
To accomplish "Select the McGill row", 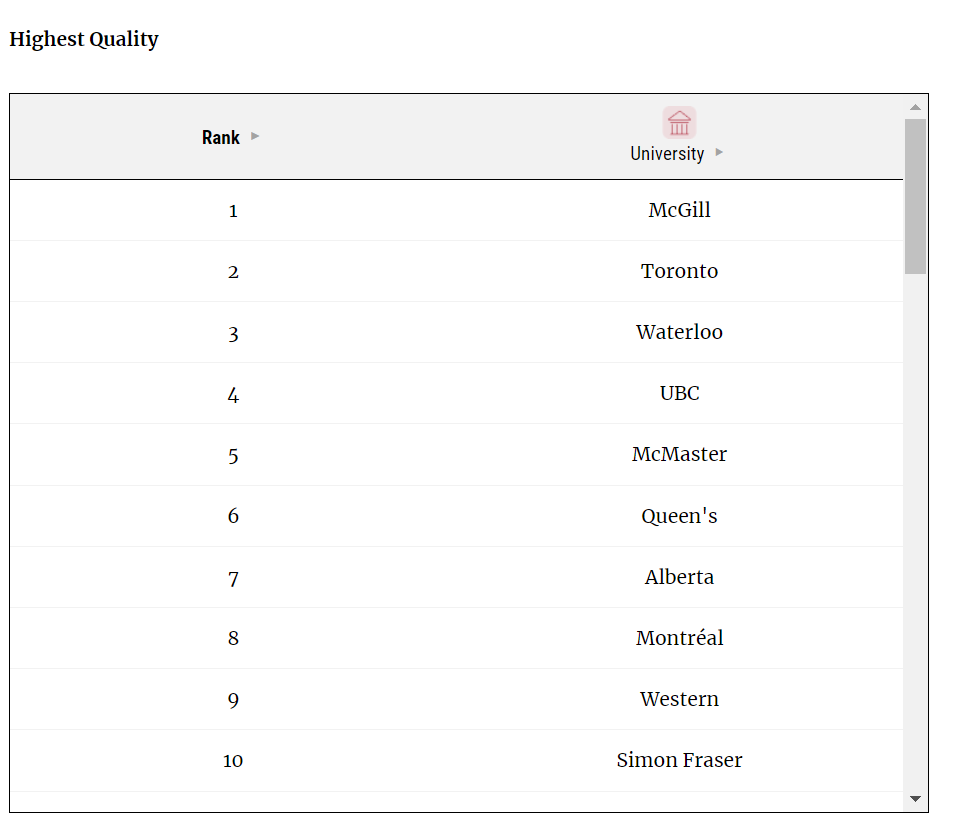I will coord(456,210).
